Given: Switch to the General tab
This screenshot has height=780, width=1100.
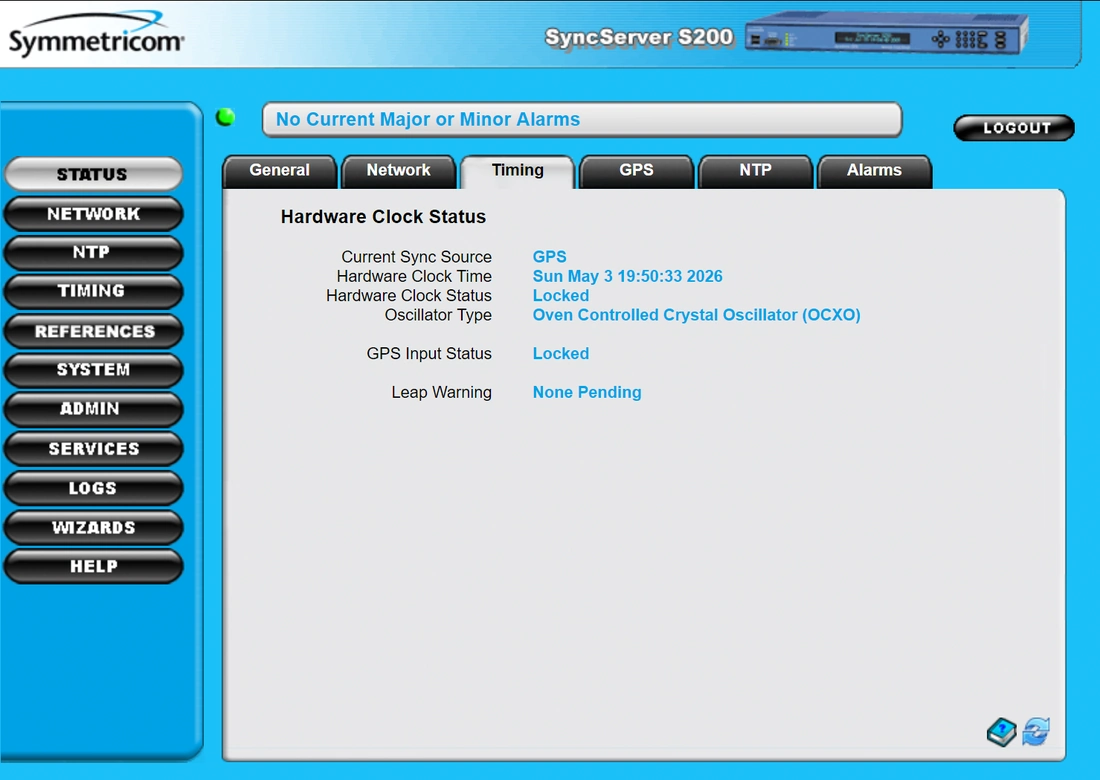Looking at the screenshot, I should 279,171.
